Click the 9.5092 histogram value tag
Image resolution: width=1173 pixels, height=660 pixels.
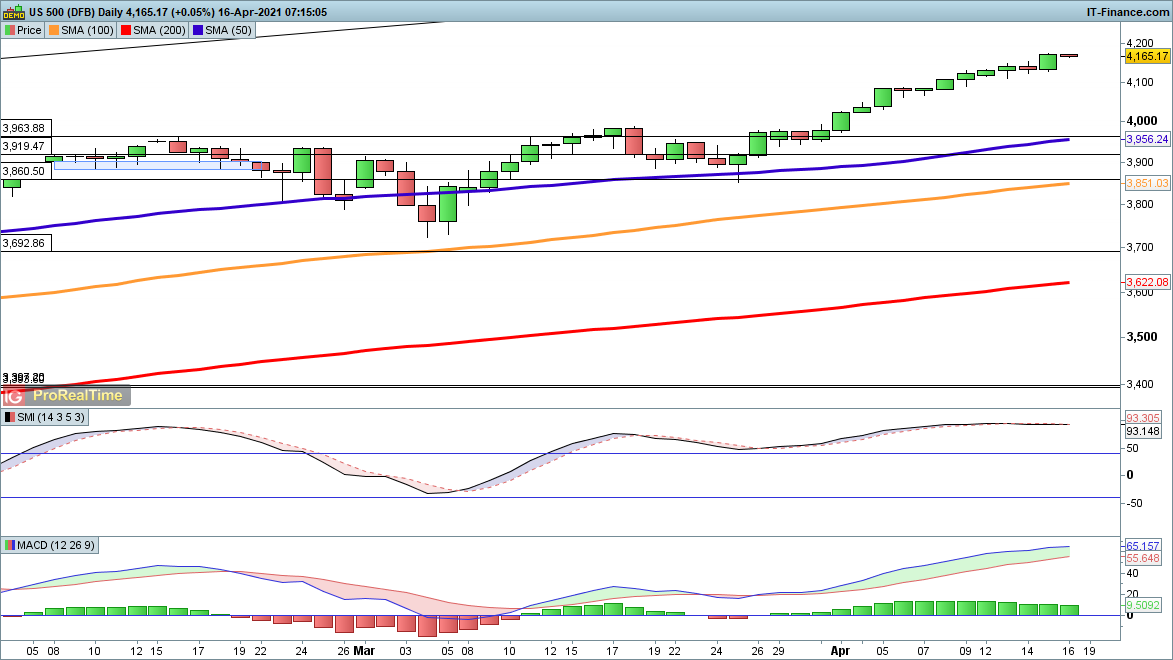(x=1141, y=606)
